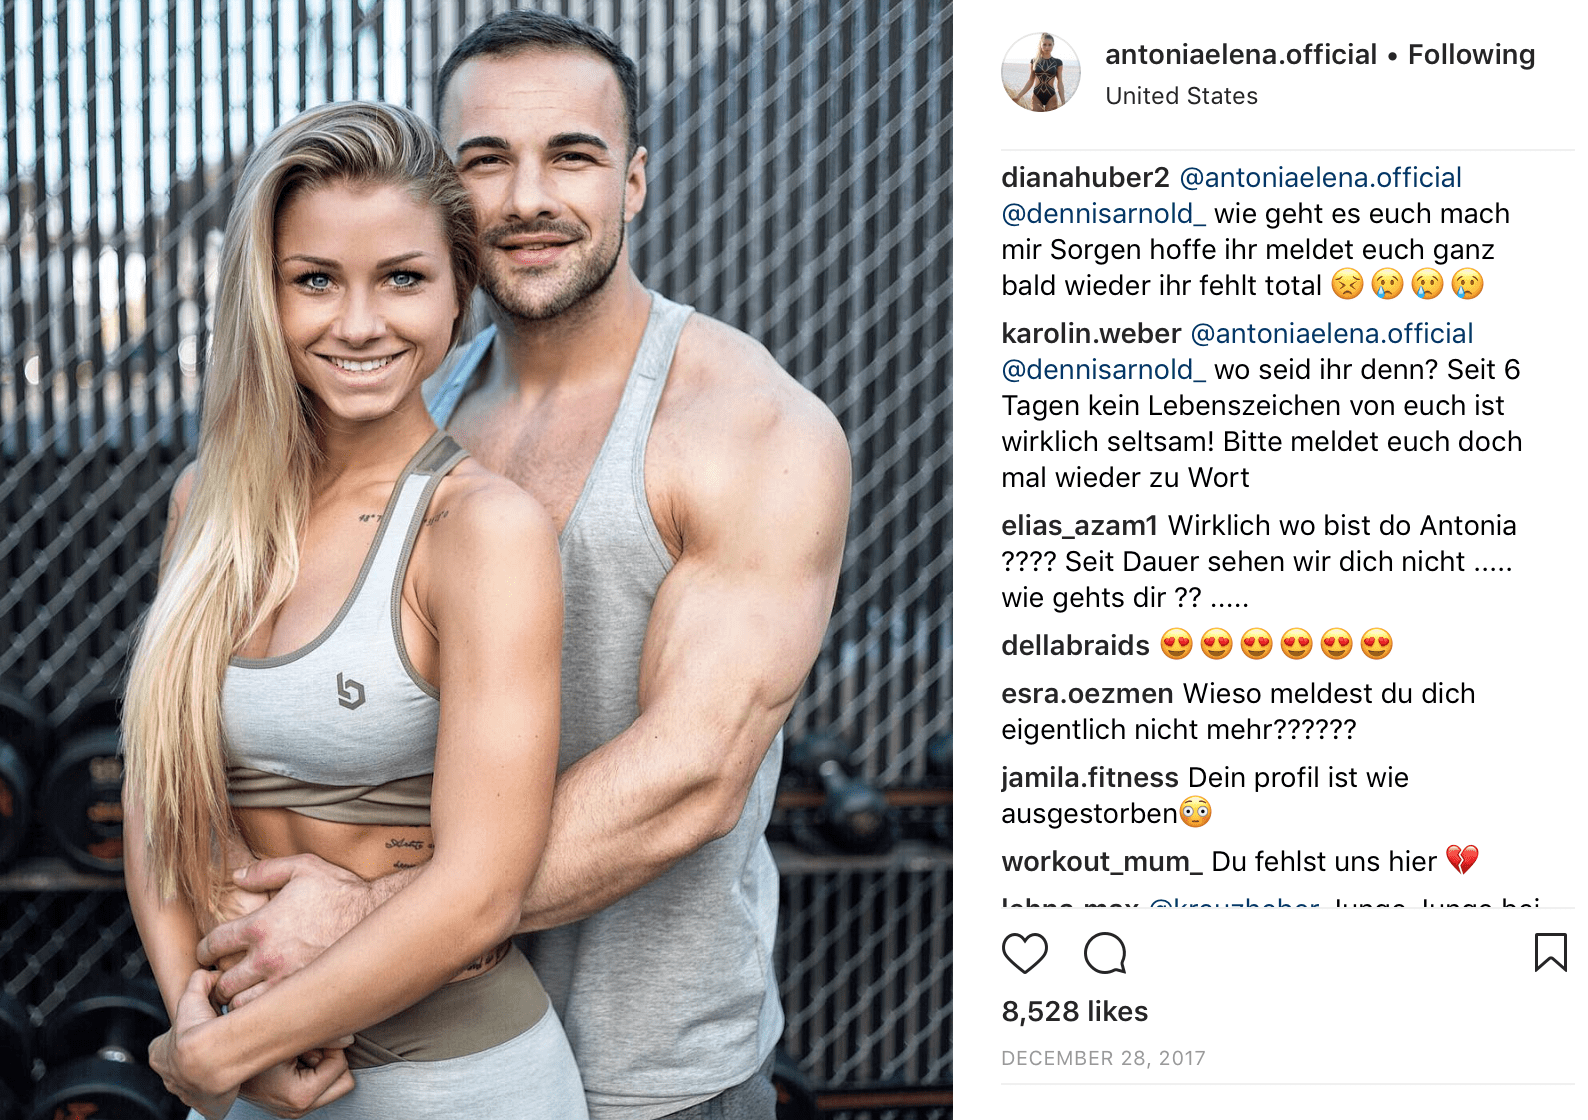Viewport: 1588px width, 1120px height.
Task: View the list of 8,528 likes
Action: (1075, 1011)
